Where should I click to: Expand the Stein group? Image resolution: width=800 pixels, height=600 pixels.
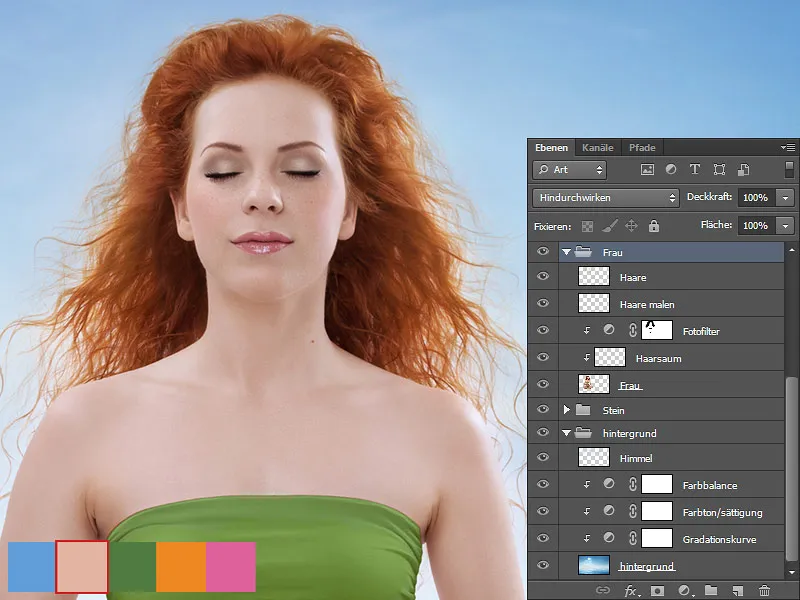[x=566, y=409]
